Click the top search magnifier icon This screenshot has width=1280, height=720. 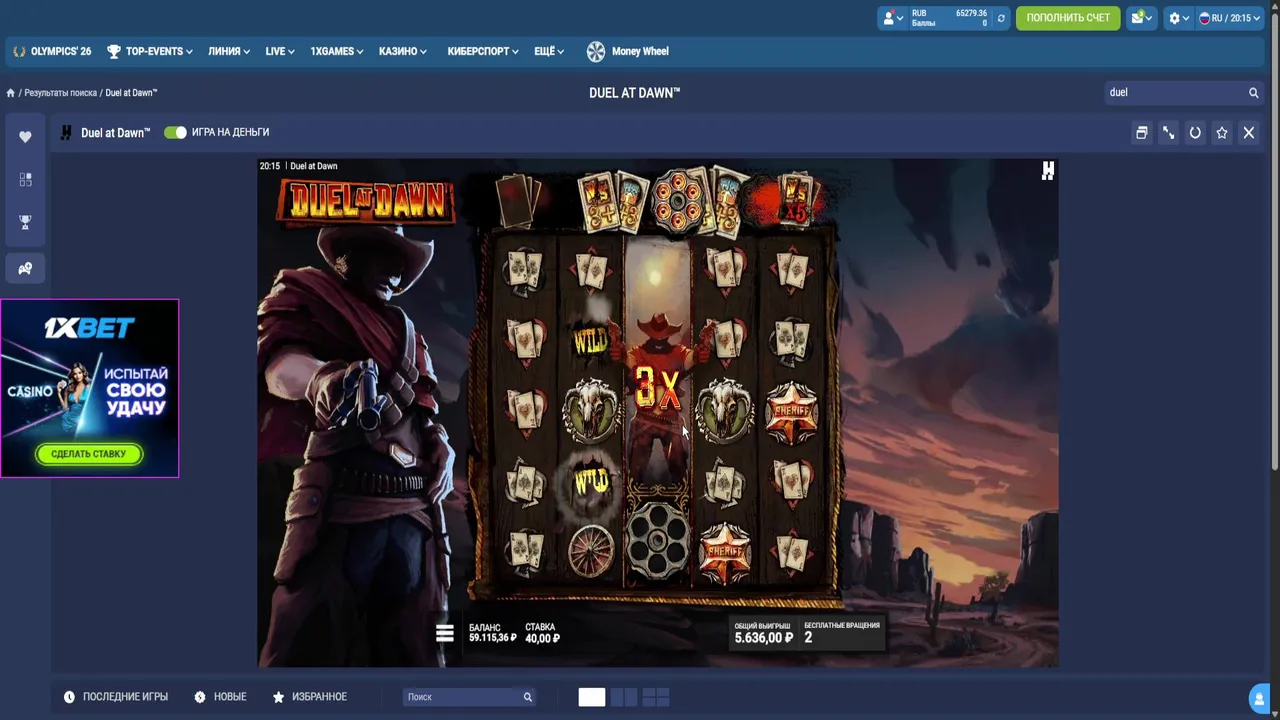click(x=1253, y=92)
